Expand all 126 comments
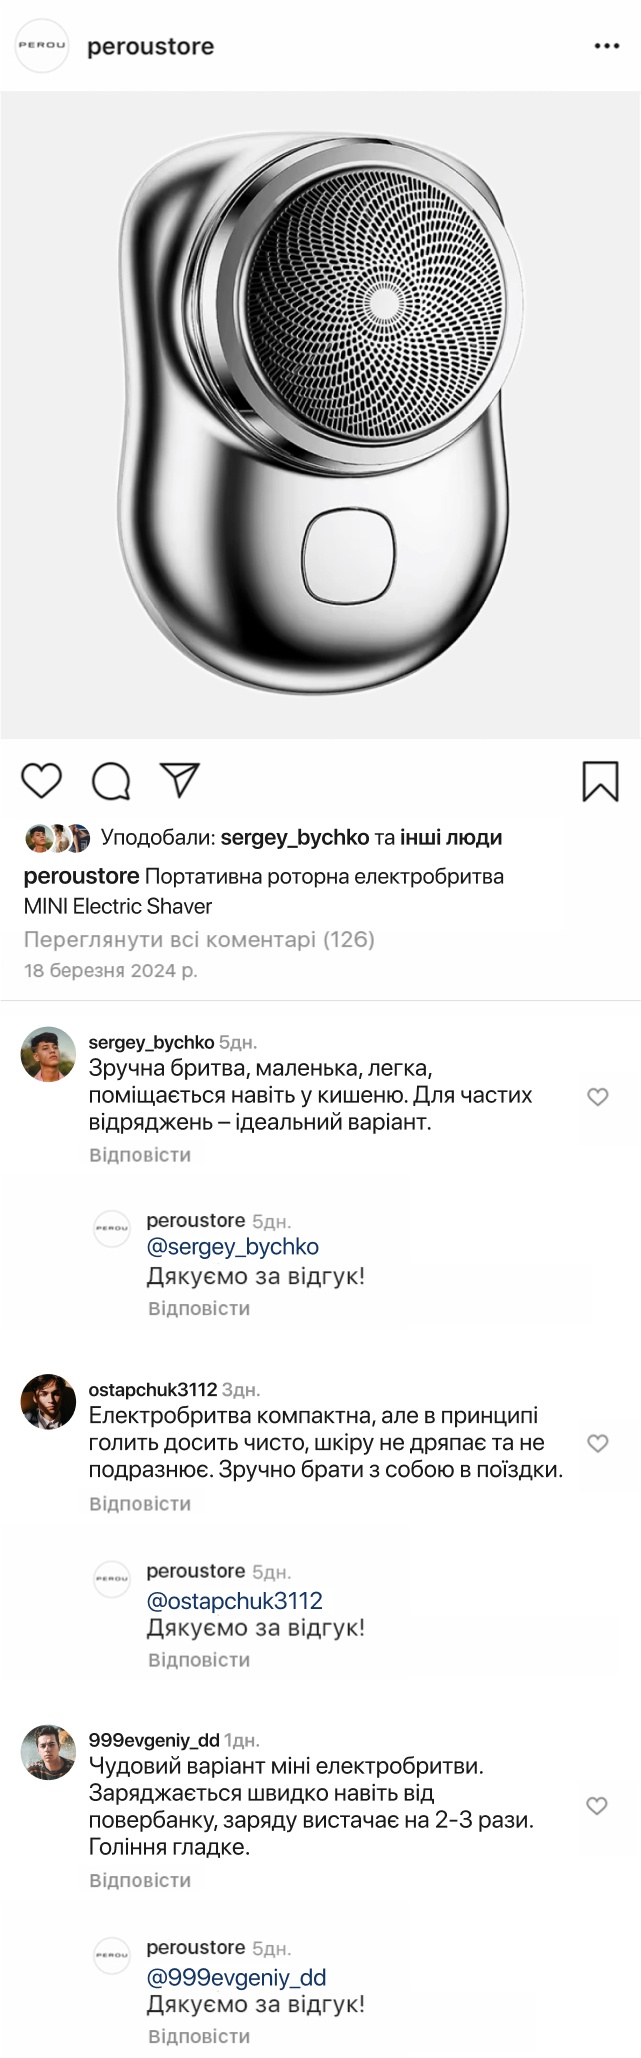This screenshot has height=2058, width=641. [x=199, y=939]
